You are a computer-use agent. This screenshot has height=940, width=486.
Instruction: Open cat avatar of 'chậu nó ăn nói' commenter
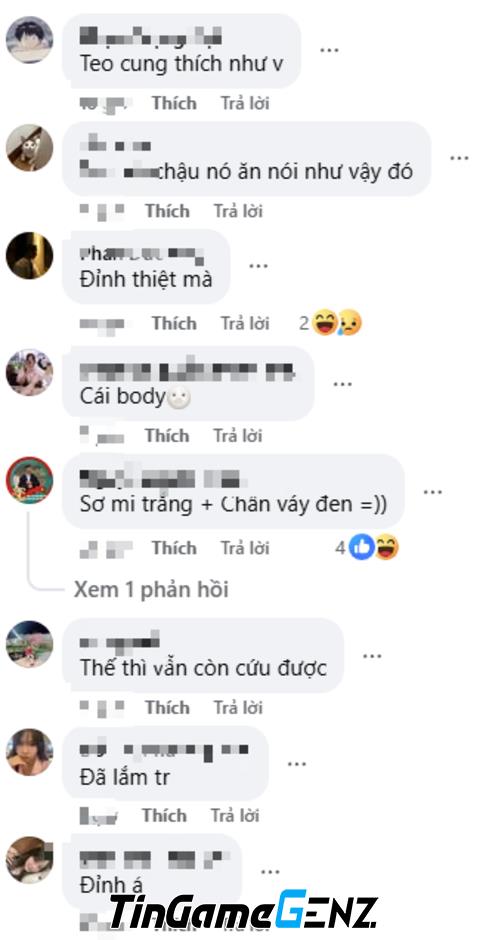29,147
